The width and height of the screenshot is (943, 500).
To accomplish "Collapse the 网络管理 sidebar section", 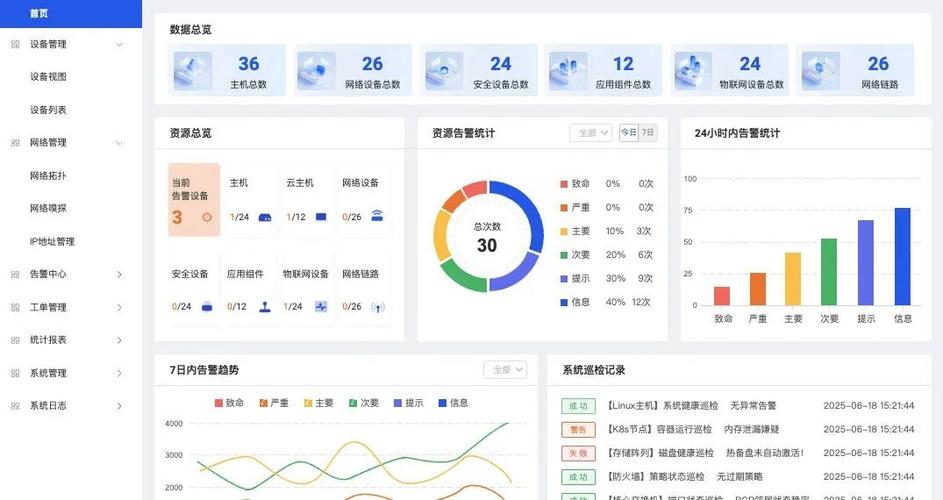I will (119, 143).
